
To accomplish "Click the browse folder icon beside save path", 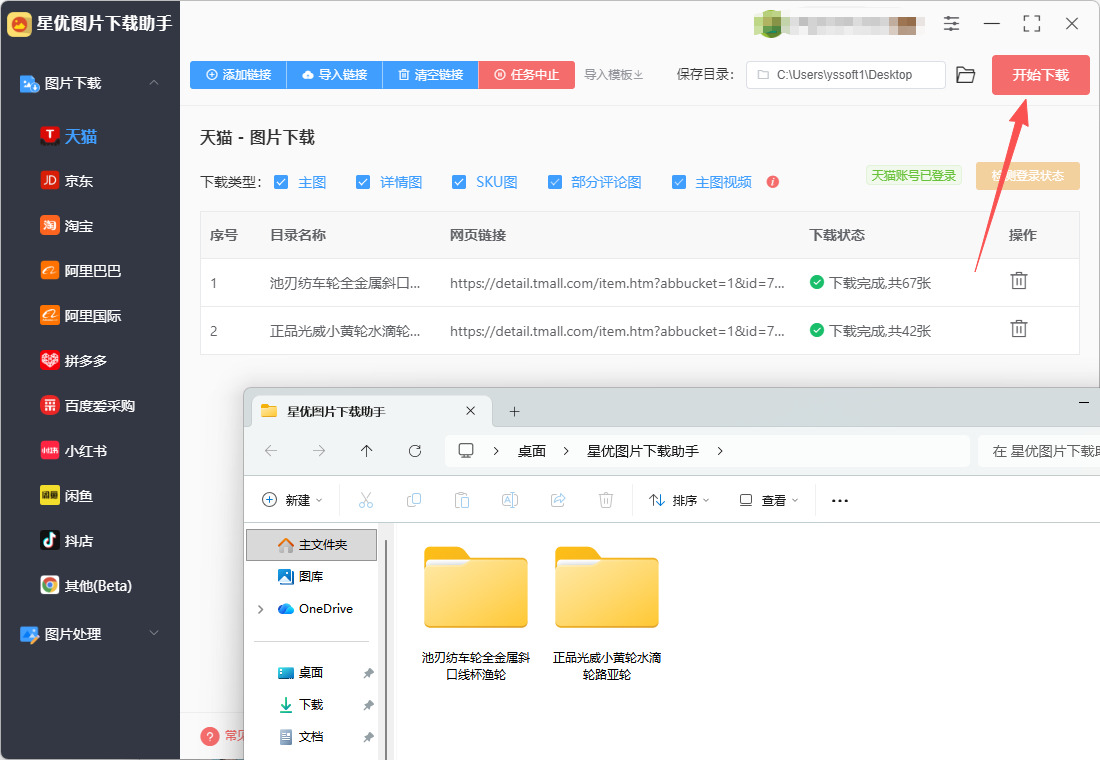I will [x=966, y=74].
